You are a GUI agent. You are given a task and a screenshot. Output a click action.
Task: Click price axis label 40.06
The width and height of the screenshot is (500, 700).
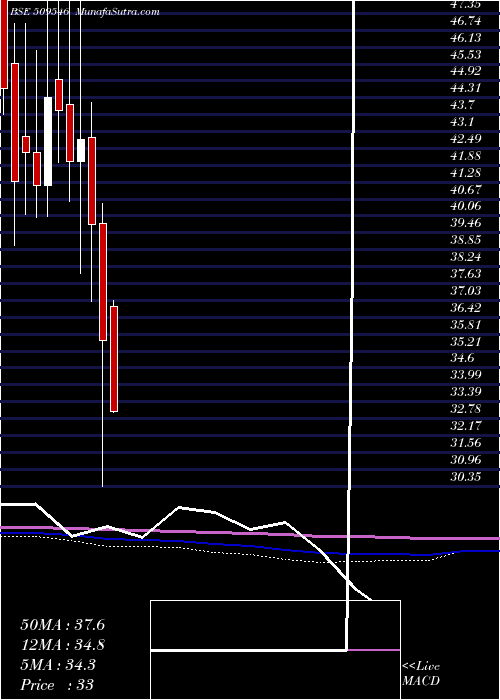click(466, 206)
